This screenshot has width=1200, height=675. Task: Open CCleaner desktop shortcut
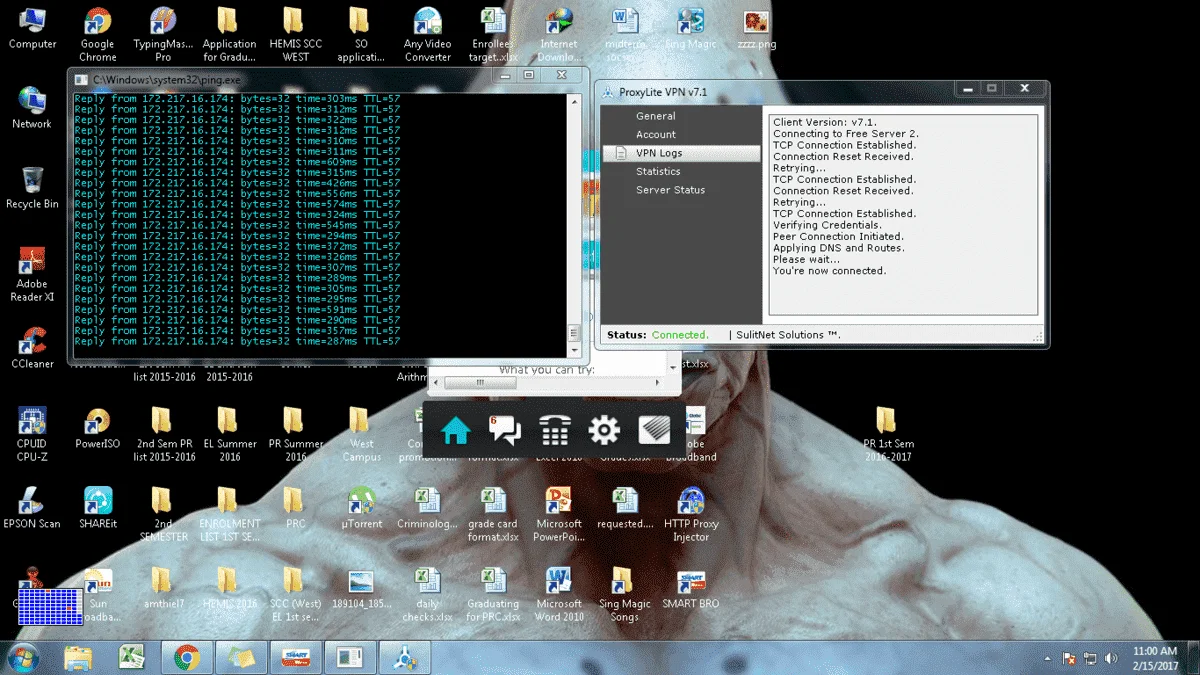pos(32,348)
